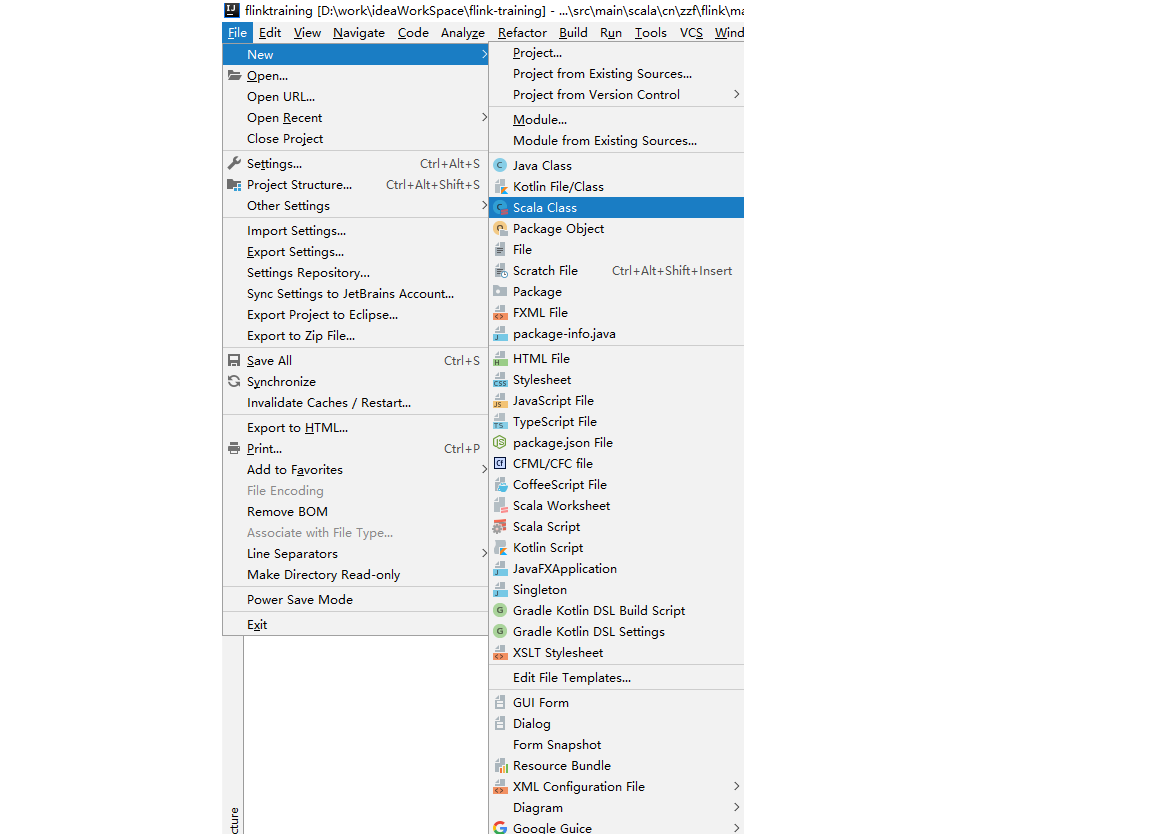Open the Navigate menu
This screenshot has height=834, width=1152.
point(359,32)
